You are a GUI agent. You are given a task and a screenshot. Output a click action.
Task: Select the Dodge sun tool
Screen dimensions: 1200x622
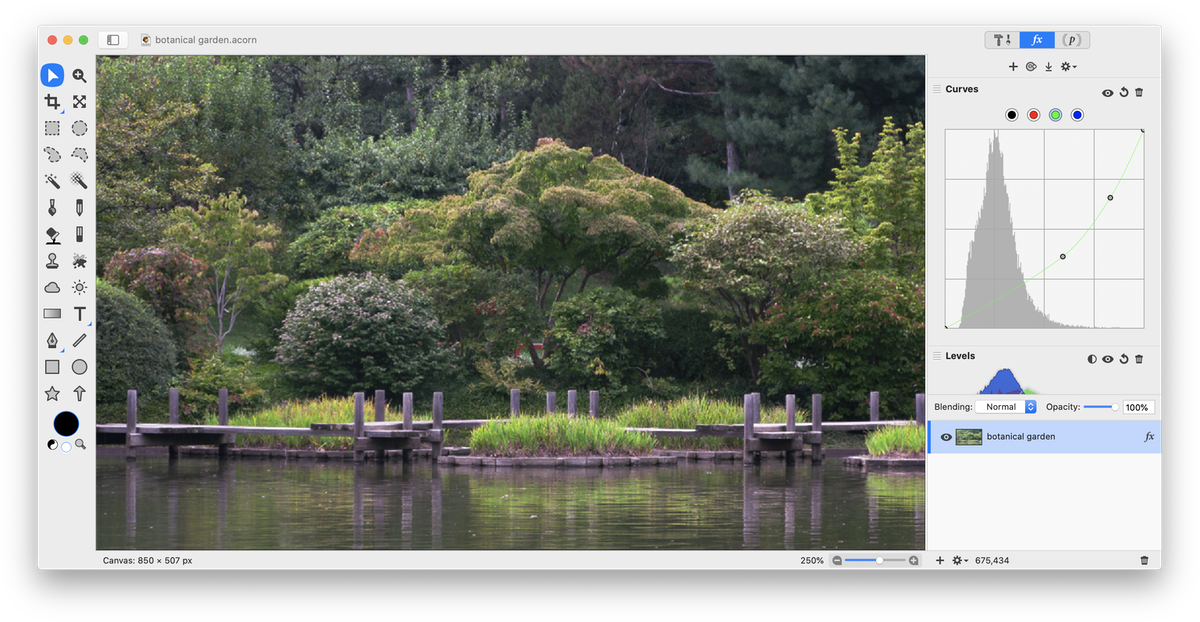[79, 287]
